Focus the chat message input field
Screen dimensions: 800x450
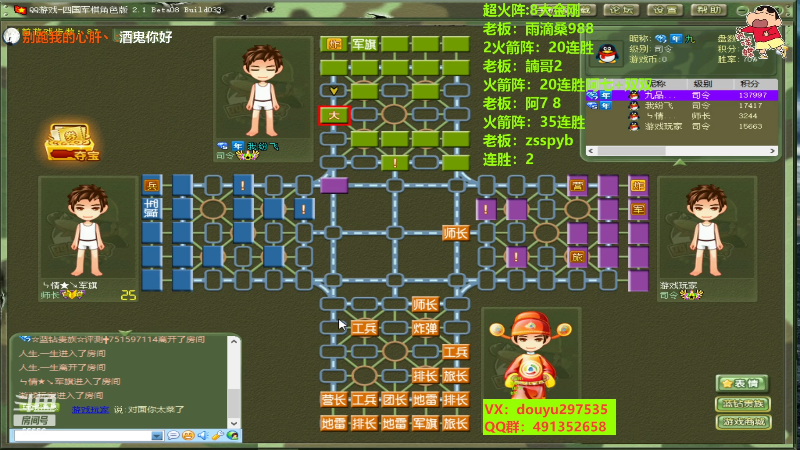pyautogui.click(x=83, y=436)
